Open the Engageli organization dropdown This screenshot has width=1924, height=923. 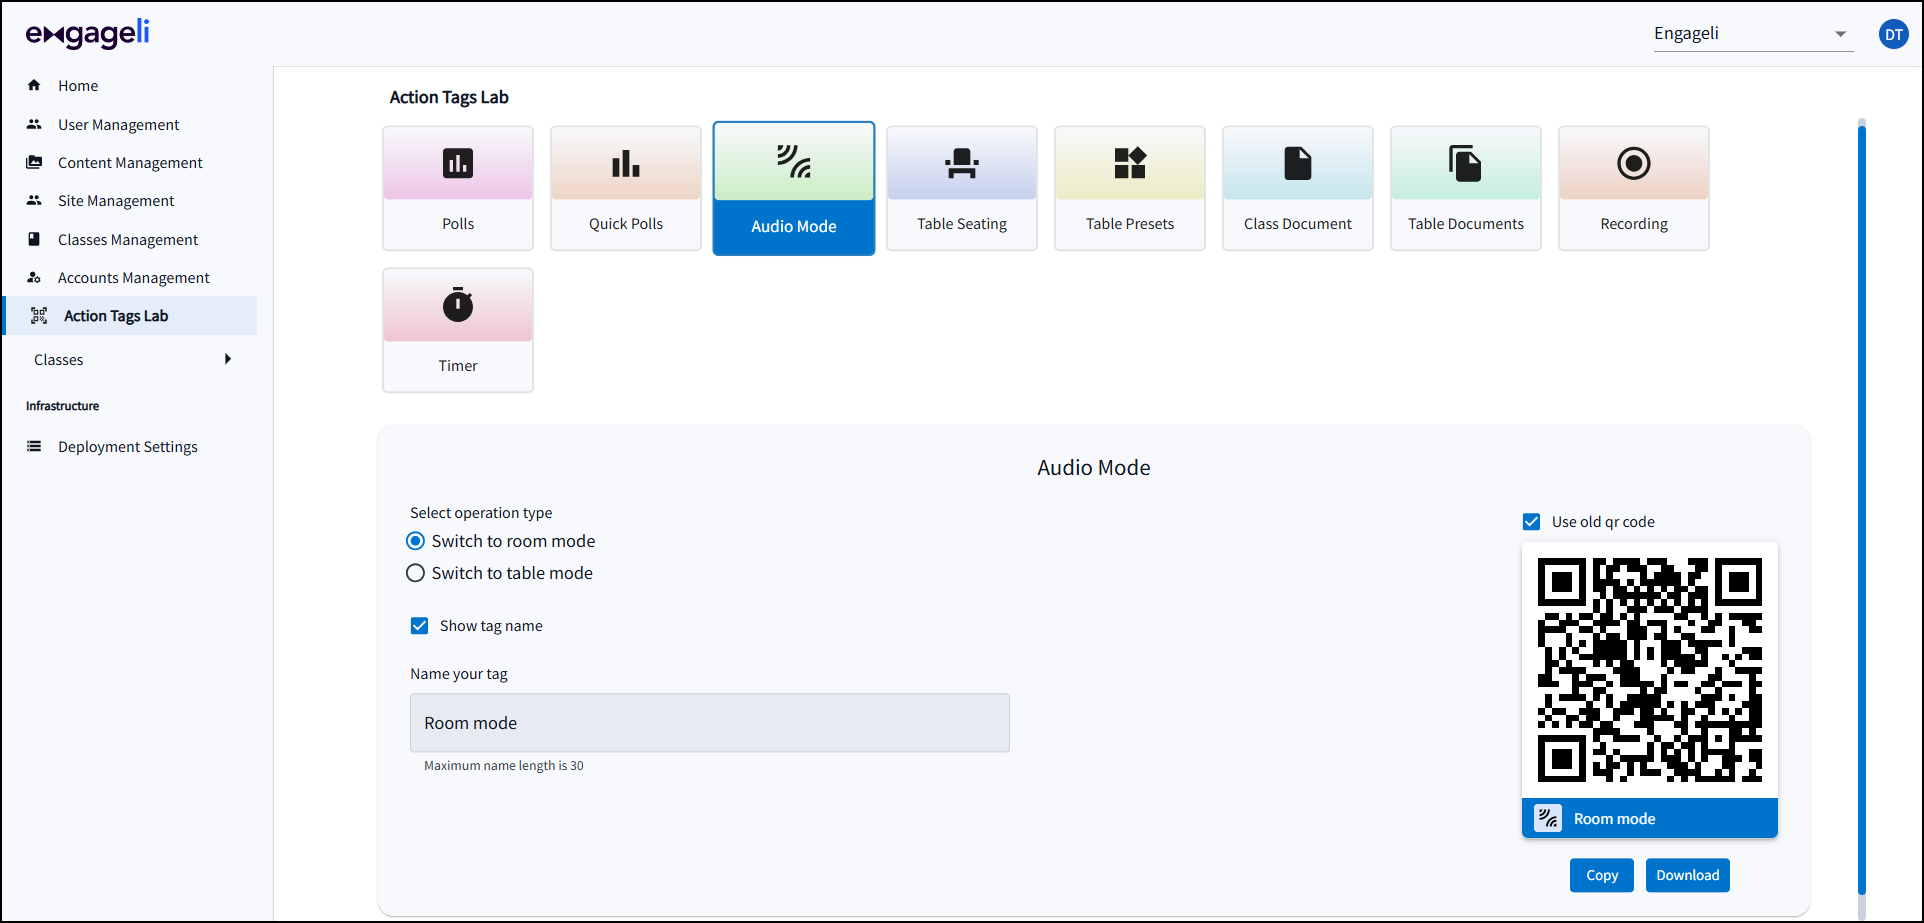(1753, 34)
